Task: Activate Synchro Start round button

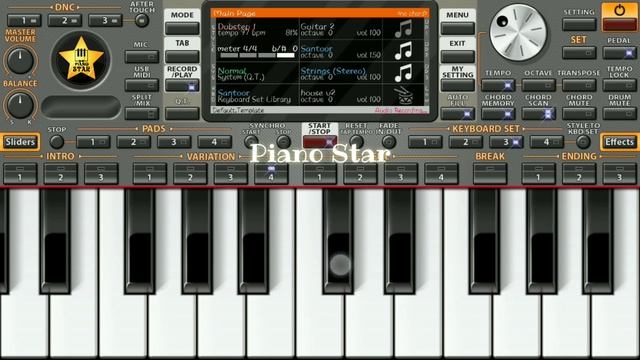Action: click(x=251, y=142)
